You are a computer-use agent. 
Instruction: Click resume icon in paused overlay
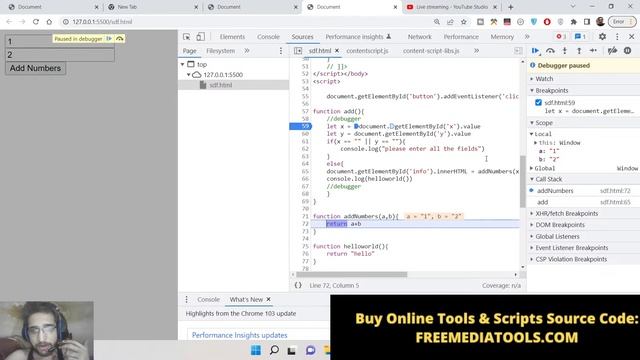[109, 39]
